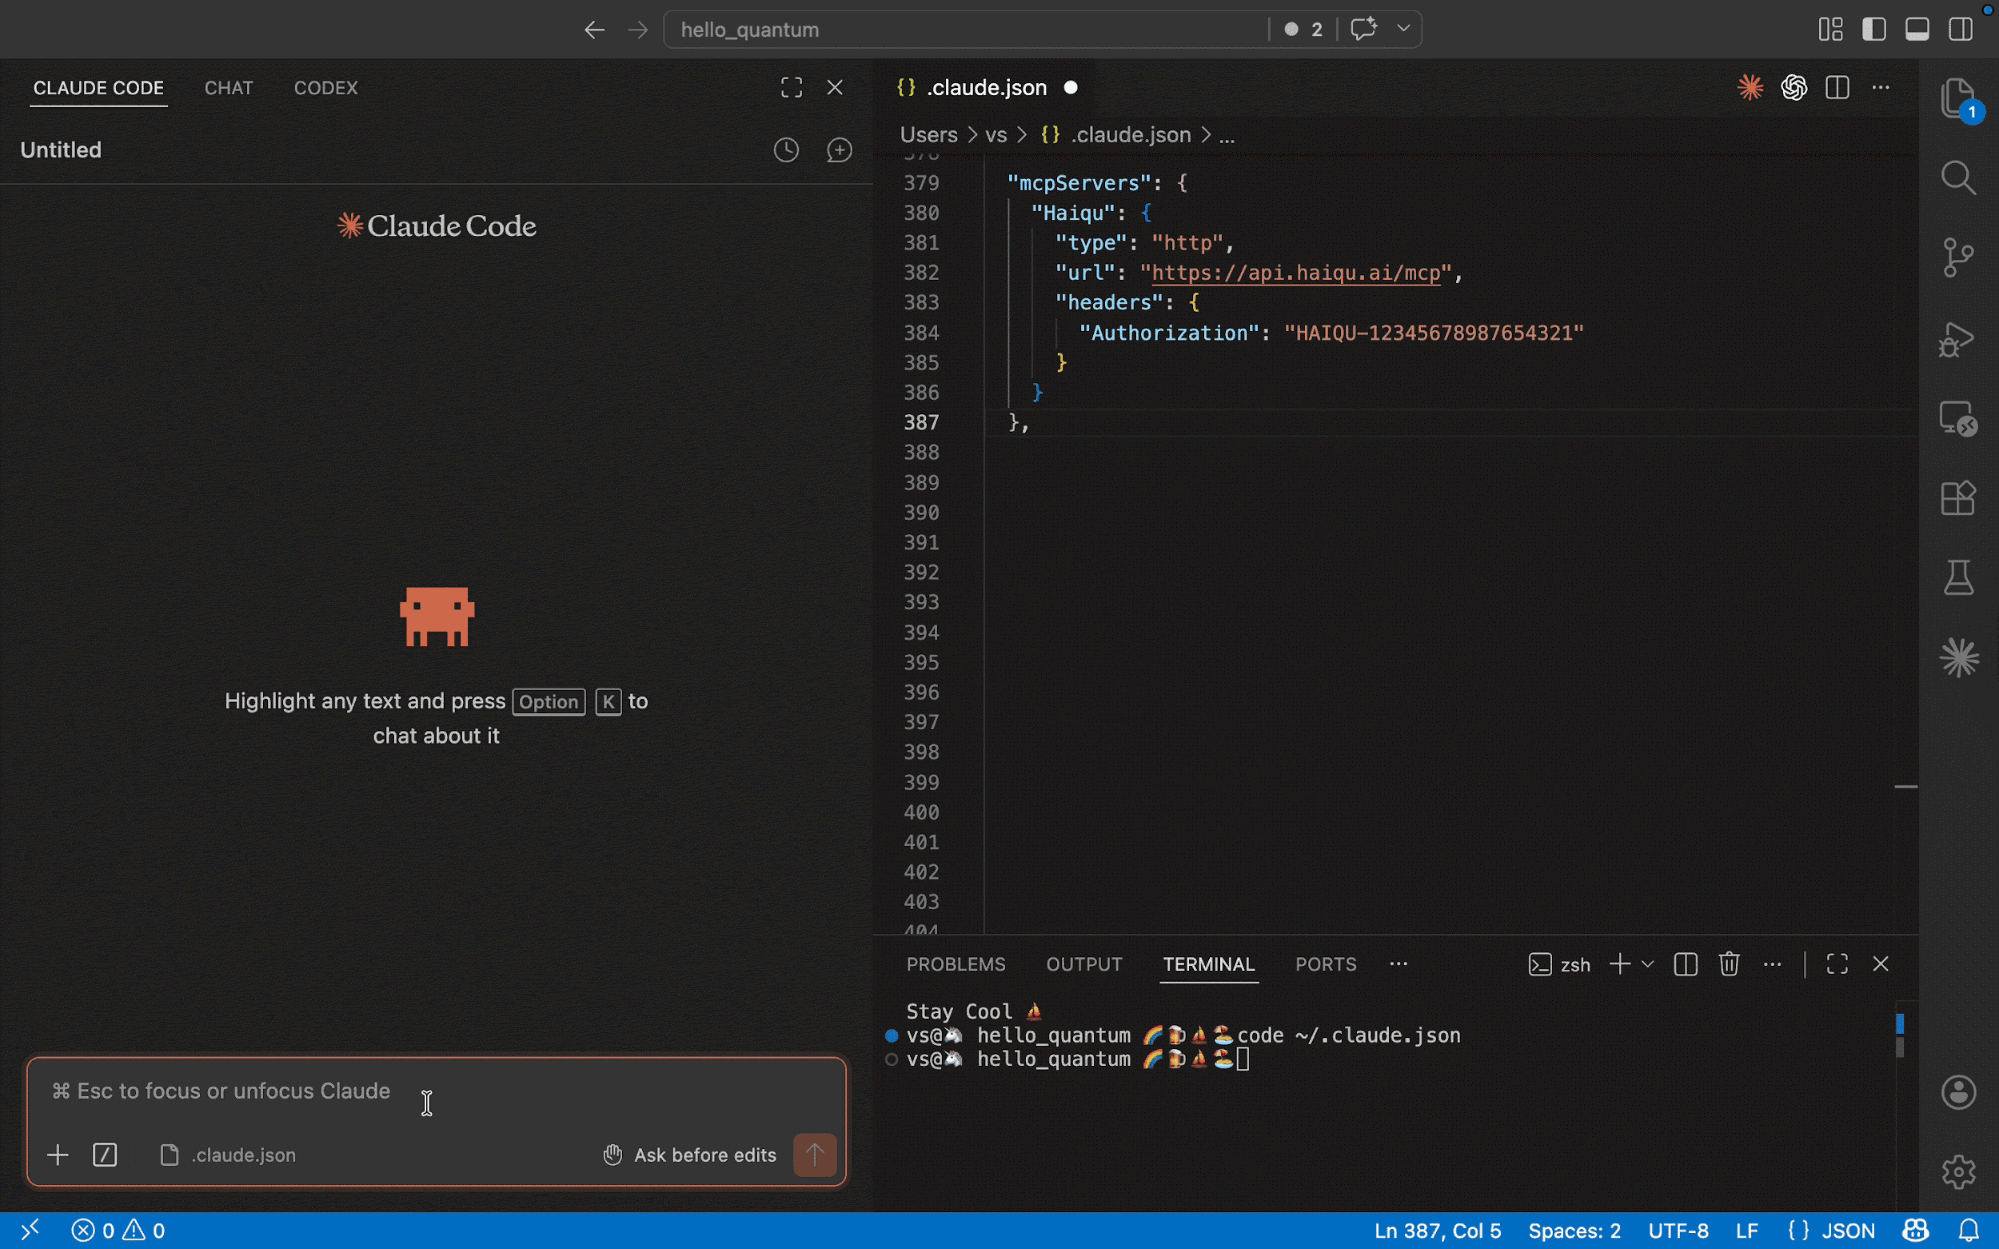
Task: Toggle Ask before edits mode
Action: pyautogui.click(x=690, y=1155)
